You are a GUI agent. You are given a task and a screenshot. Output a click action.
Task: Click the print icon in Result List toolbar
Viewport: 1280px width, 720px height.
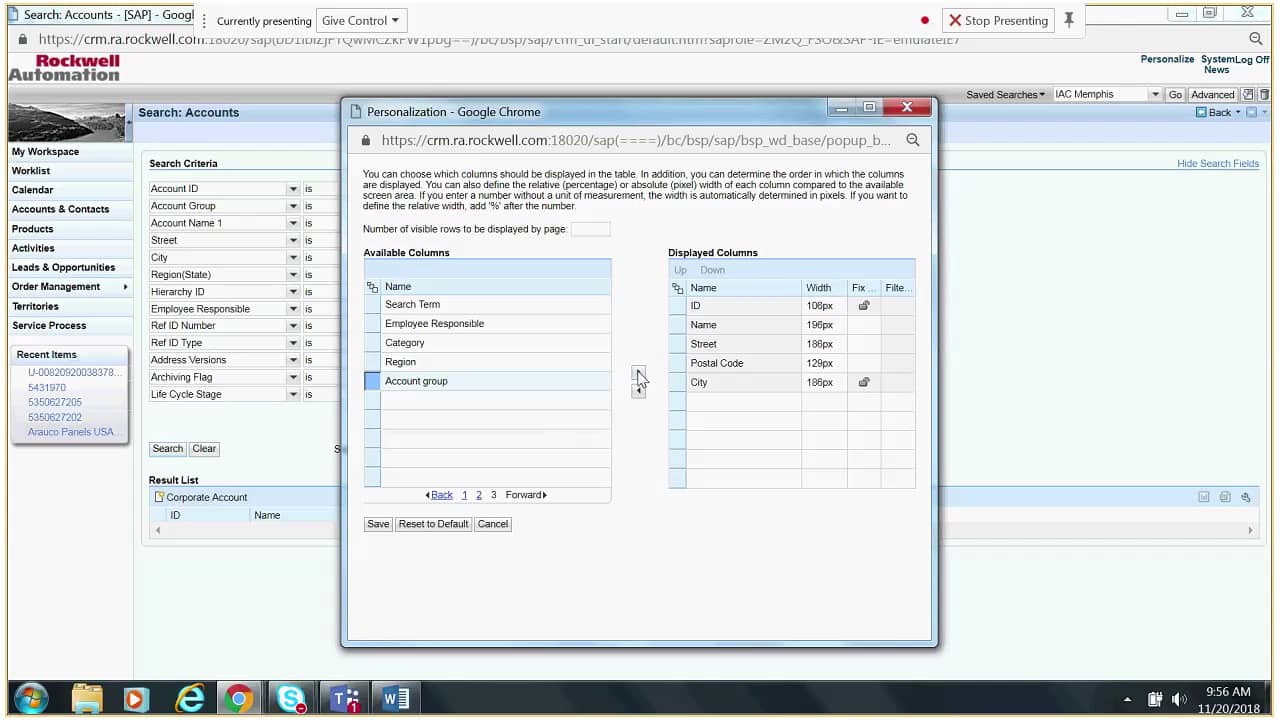1225,497
